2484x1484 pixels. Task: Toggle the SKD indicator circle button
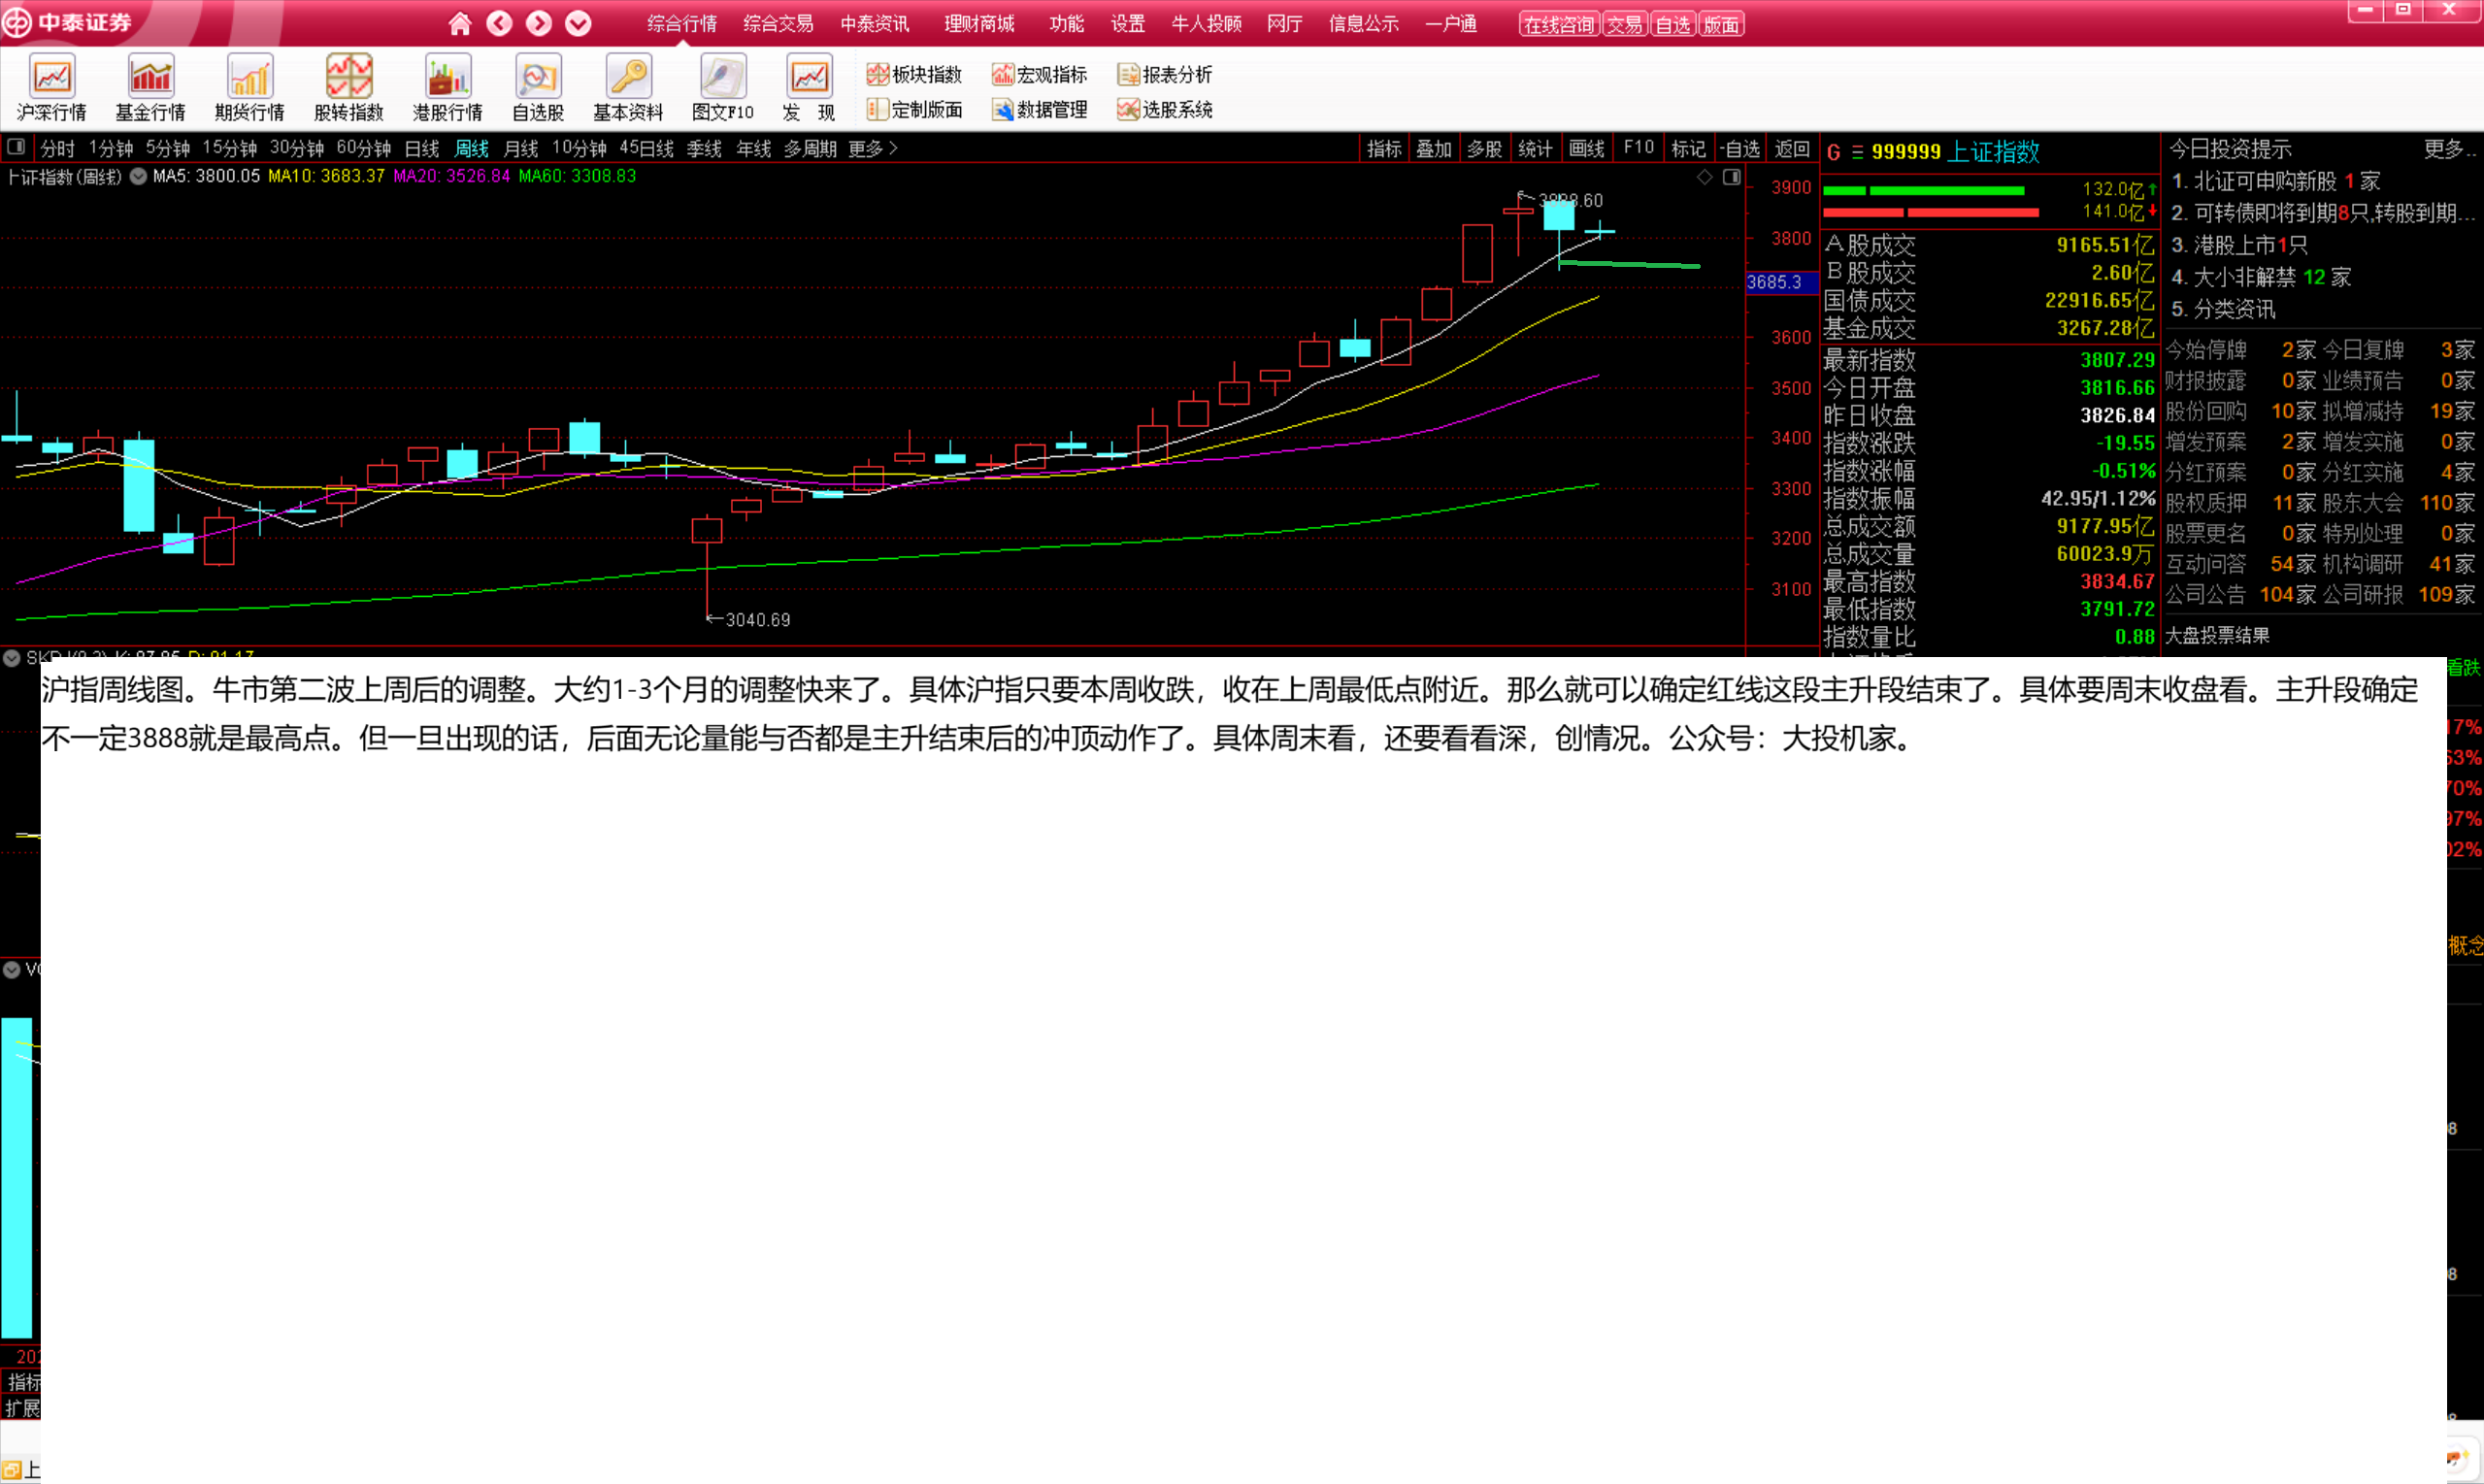pos(12,657)
